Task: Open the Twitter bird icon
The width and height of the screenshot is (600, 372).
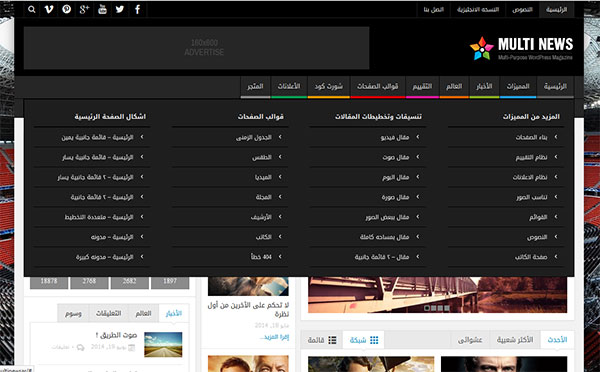Action: (x=120, y=10)
